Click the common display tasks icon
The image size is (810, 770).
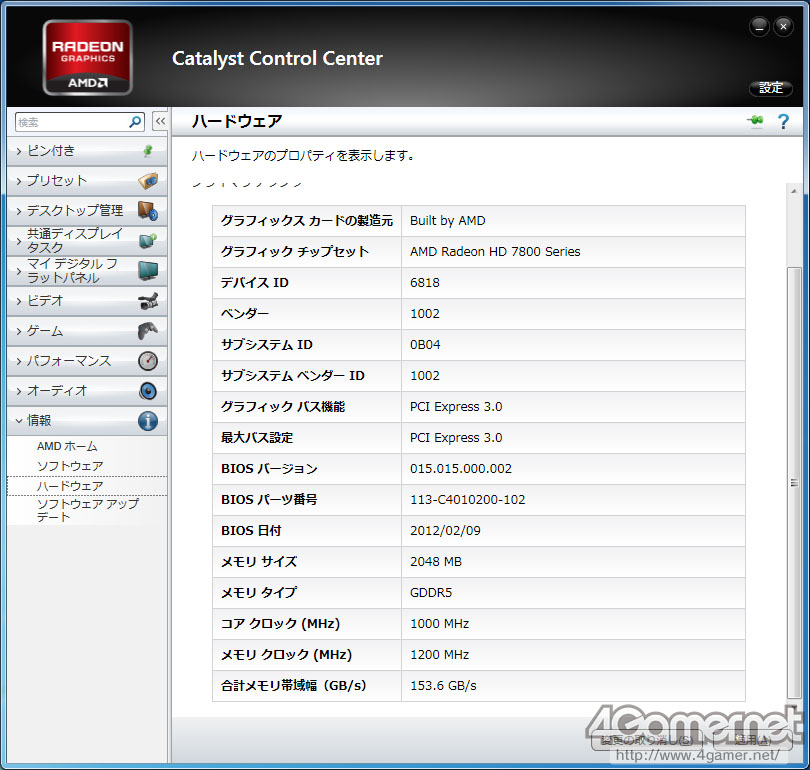point(148,241)
